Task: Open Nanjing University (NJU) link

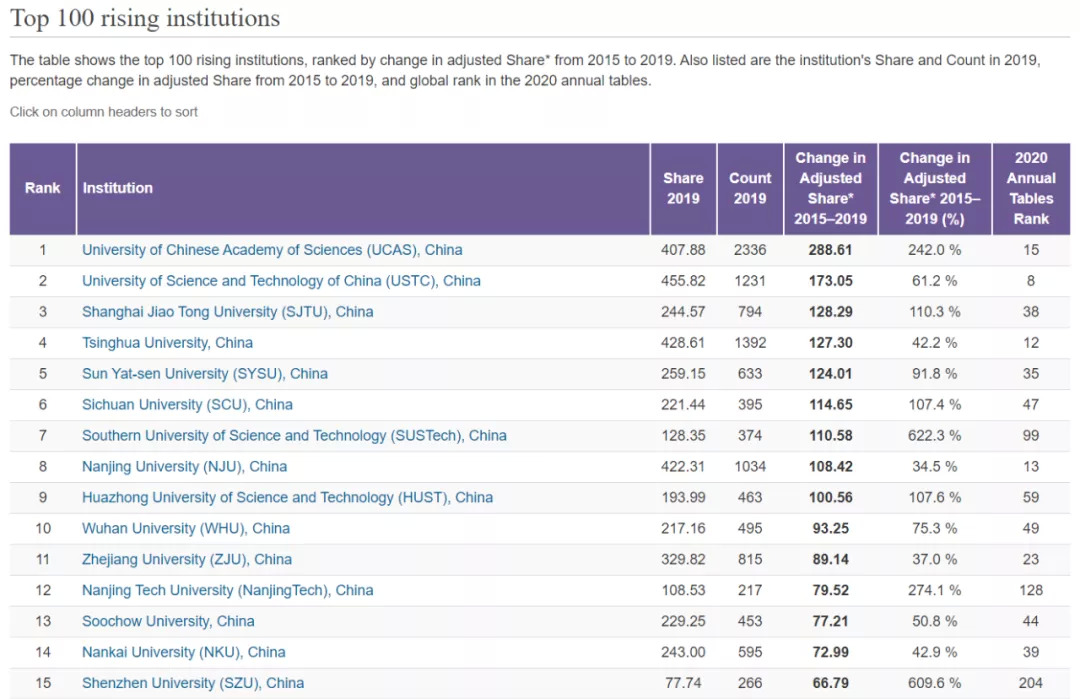Action: tap(184, 467)
